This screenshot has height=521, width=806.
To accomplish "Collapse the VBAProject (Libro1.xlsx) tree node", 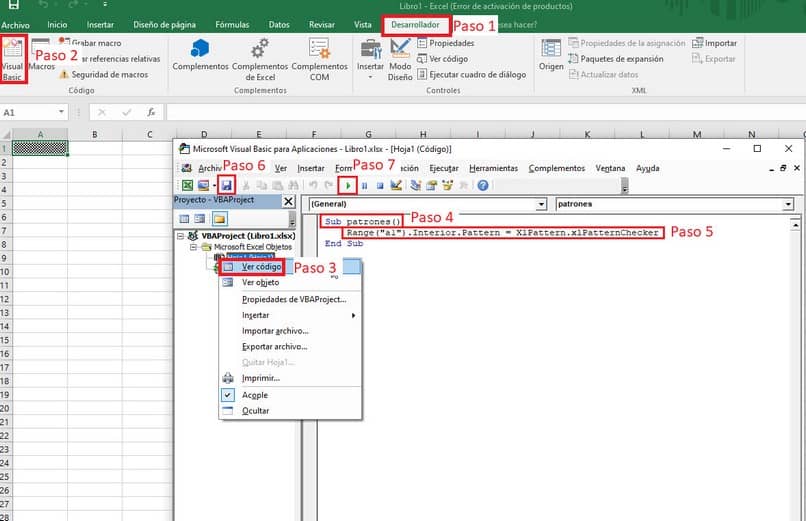I will 180,236.
